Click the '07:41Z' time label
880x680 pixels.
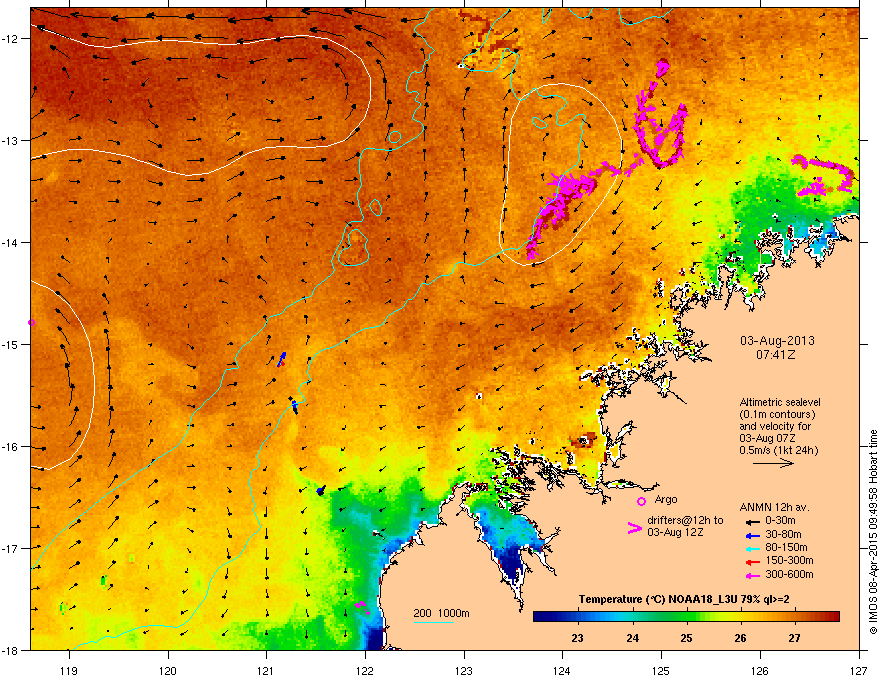pyautogui.click(x=776, y=355)
